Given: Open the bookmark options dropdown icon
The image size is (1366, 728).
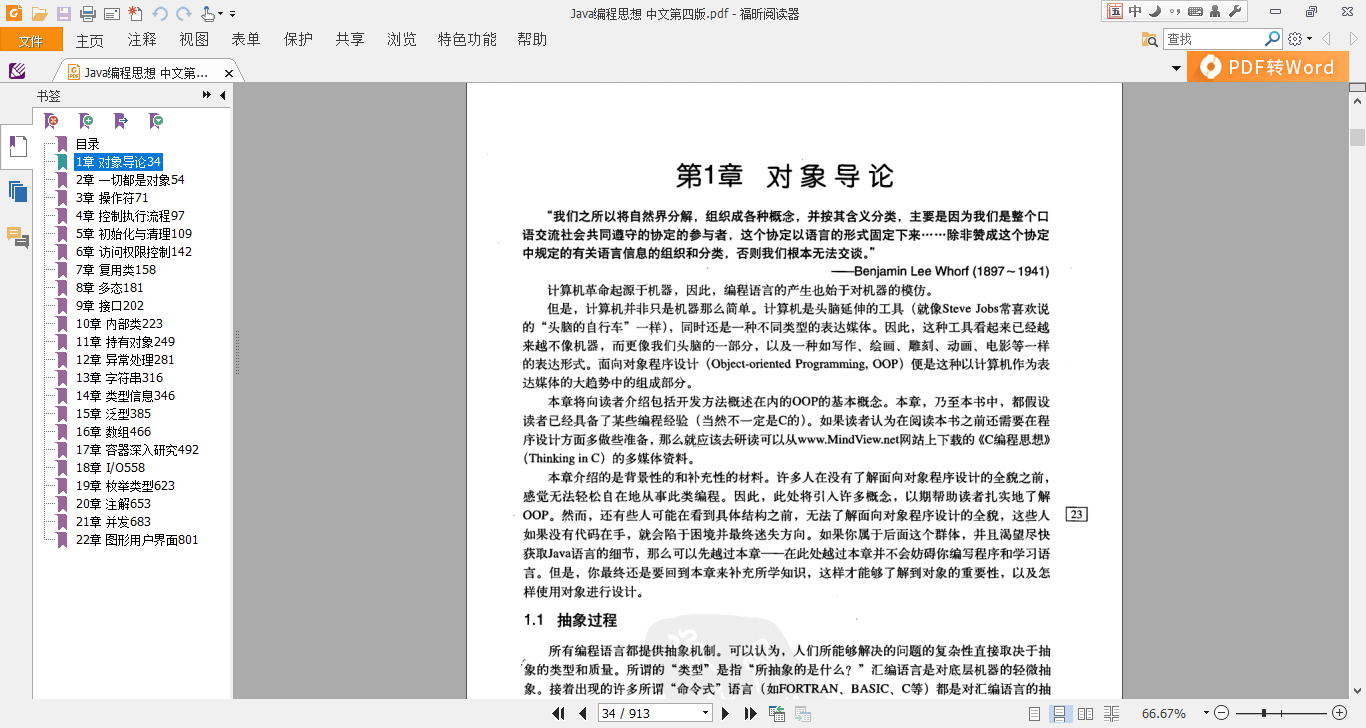Looking at the screenshot, I should (157, 121).
